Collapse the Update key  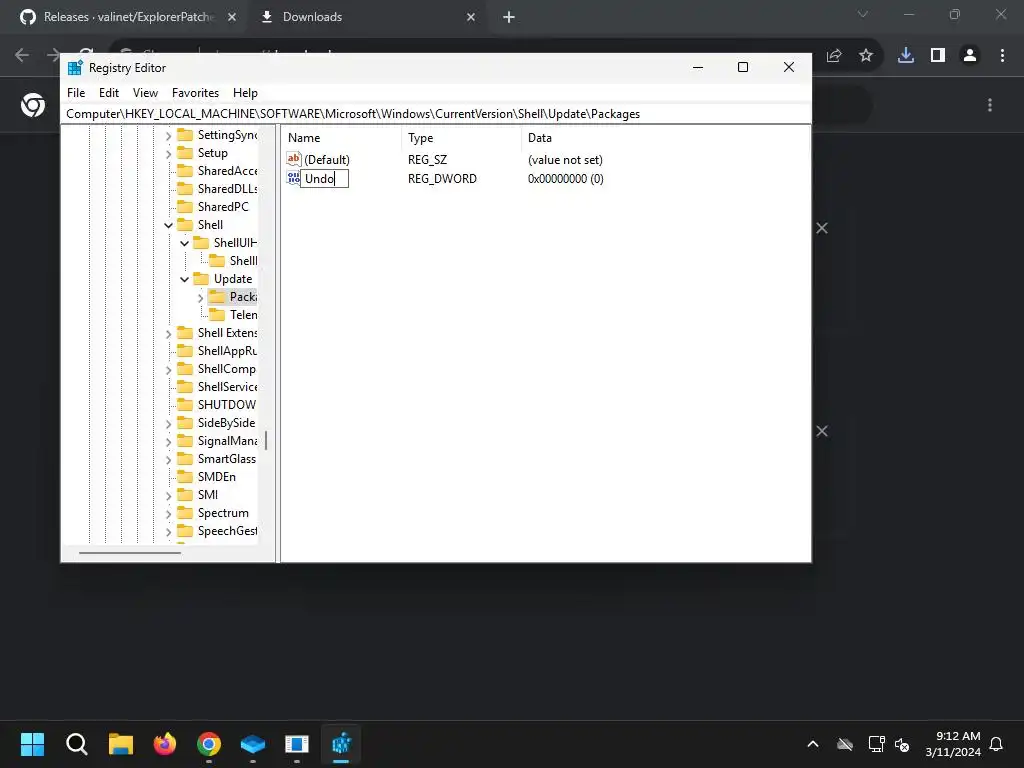[x=184, y=279]
